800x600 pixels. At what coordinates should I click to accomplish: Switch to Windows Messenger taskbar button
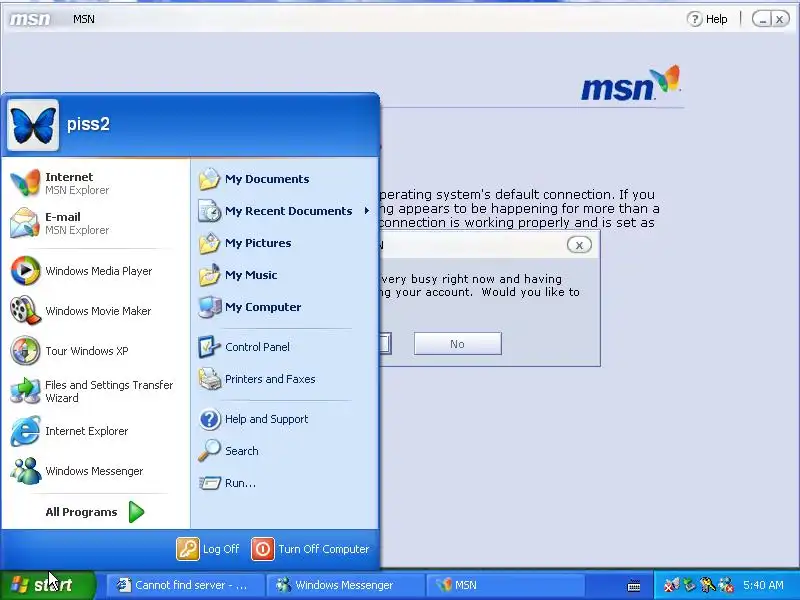345,585
